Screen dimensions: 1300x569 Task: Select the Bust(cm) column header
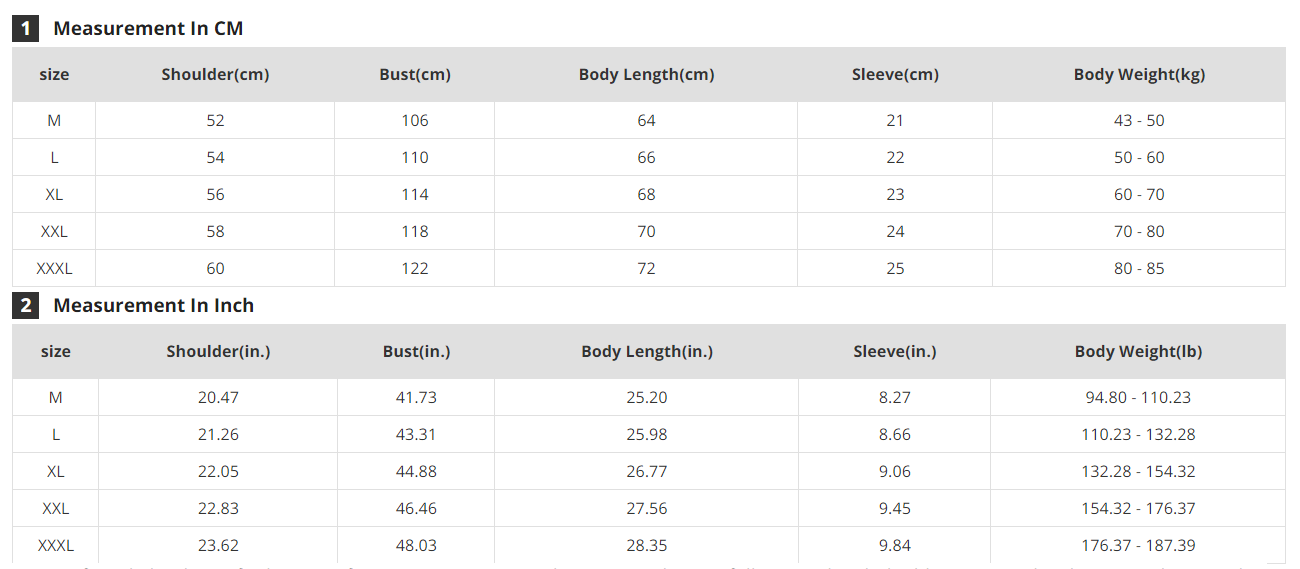[x=415, y=74]
